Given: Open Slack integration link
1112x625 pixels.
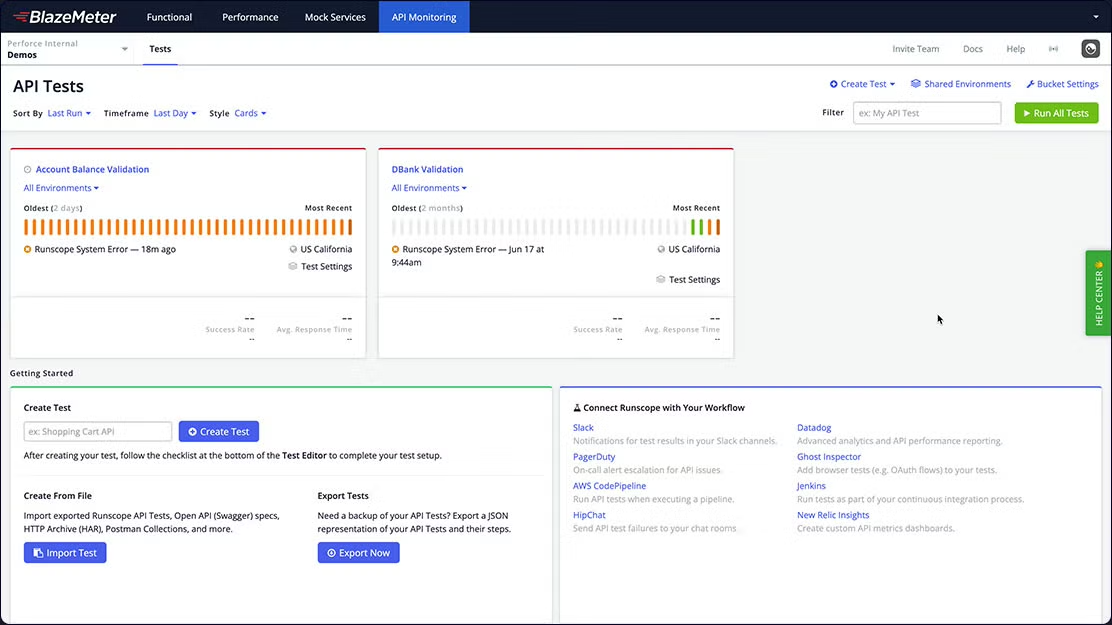Looking at the screenshot, I should click(x=583, y=428).
